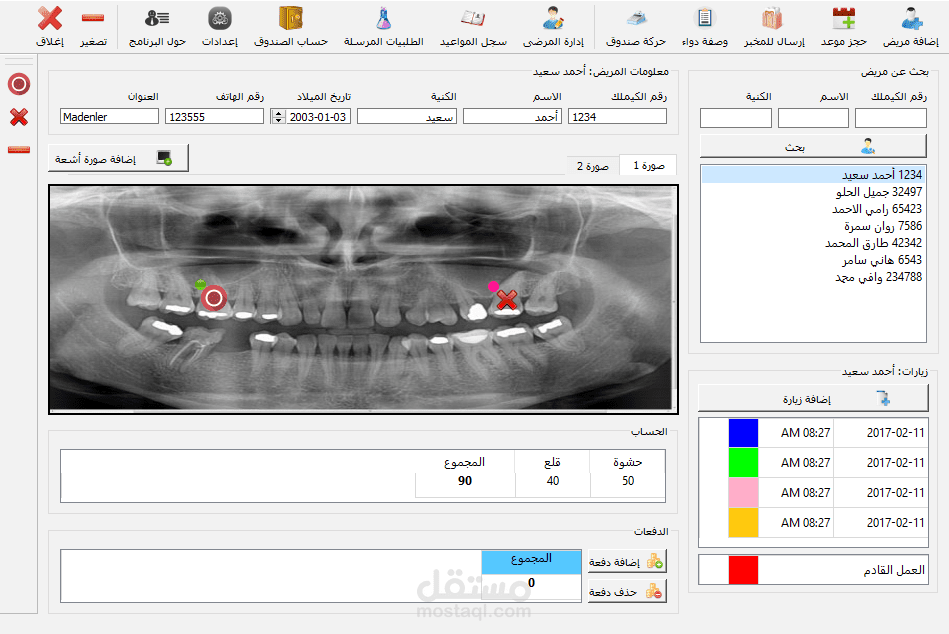Click green dot handle near circle marker
Image resolution: width=949 pixels, height=634 pixels.
pyautogui.click(x=200, y=284)
